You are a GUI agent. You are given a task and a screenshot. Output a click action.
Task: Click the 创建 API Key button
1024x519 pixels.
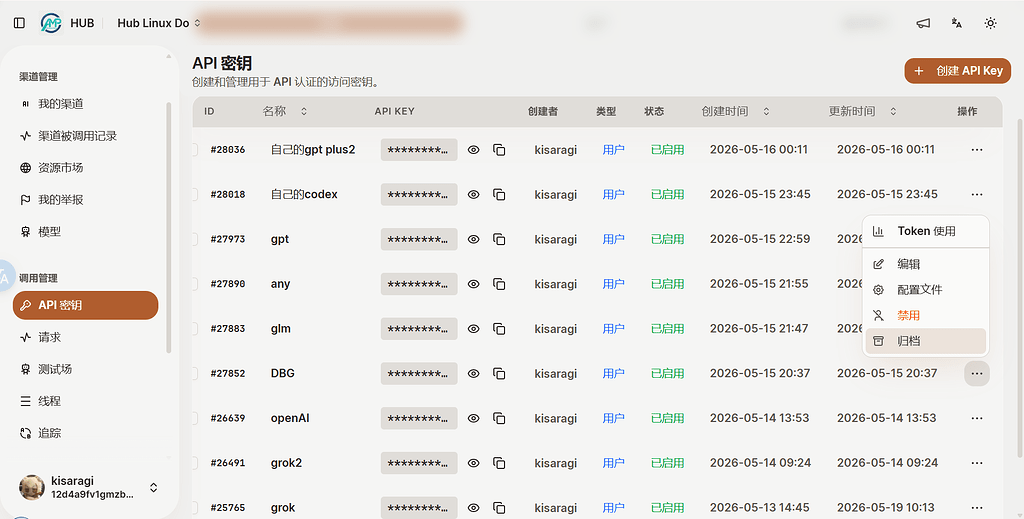(x=957, y=71)
